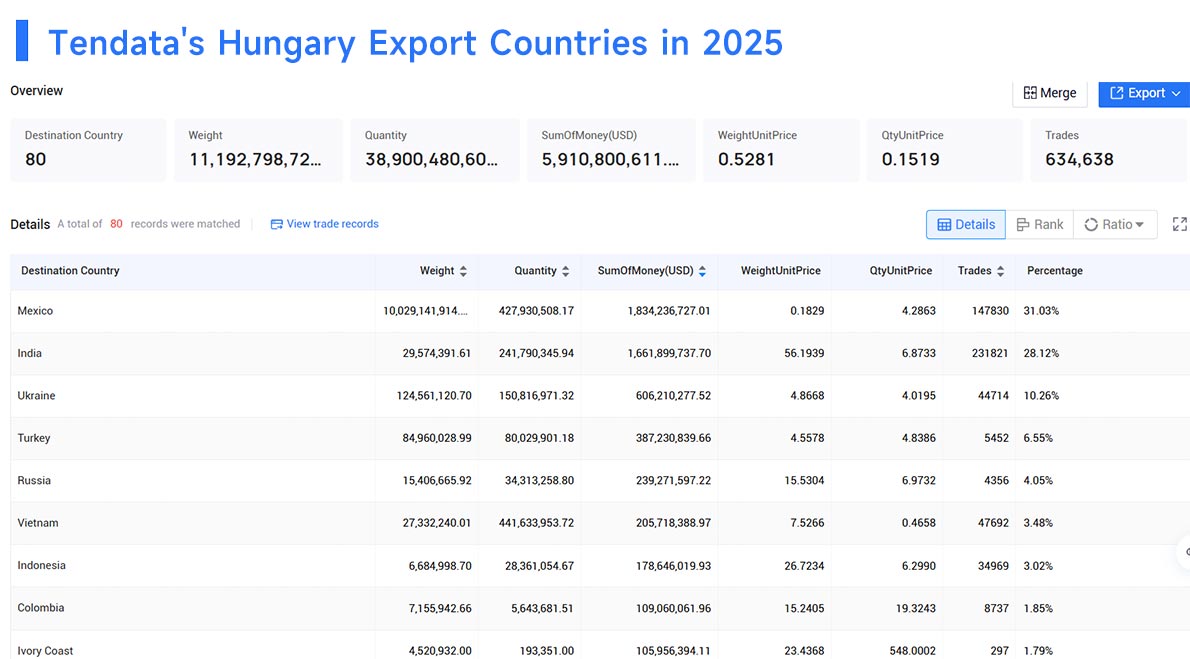
Task: Expand table to fullscreen icon
Action: click(1179, 224)
